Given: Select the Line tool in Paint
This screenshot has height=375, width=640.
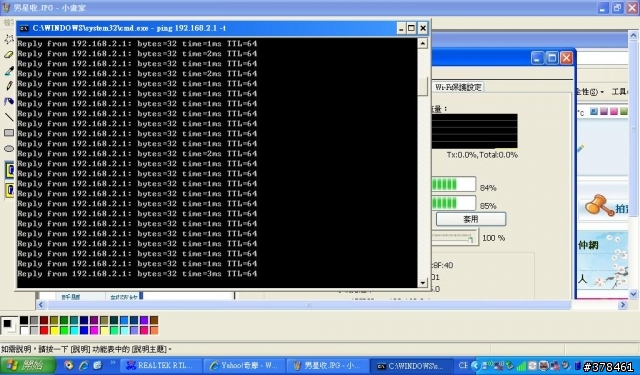Looking at the screenshot, I should coord(9,117).
